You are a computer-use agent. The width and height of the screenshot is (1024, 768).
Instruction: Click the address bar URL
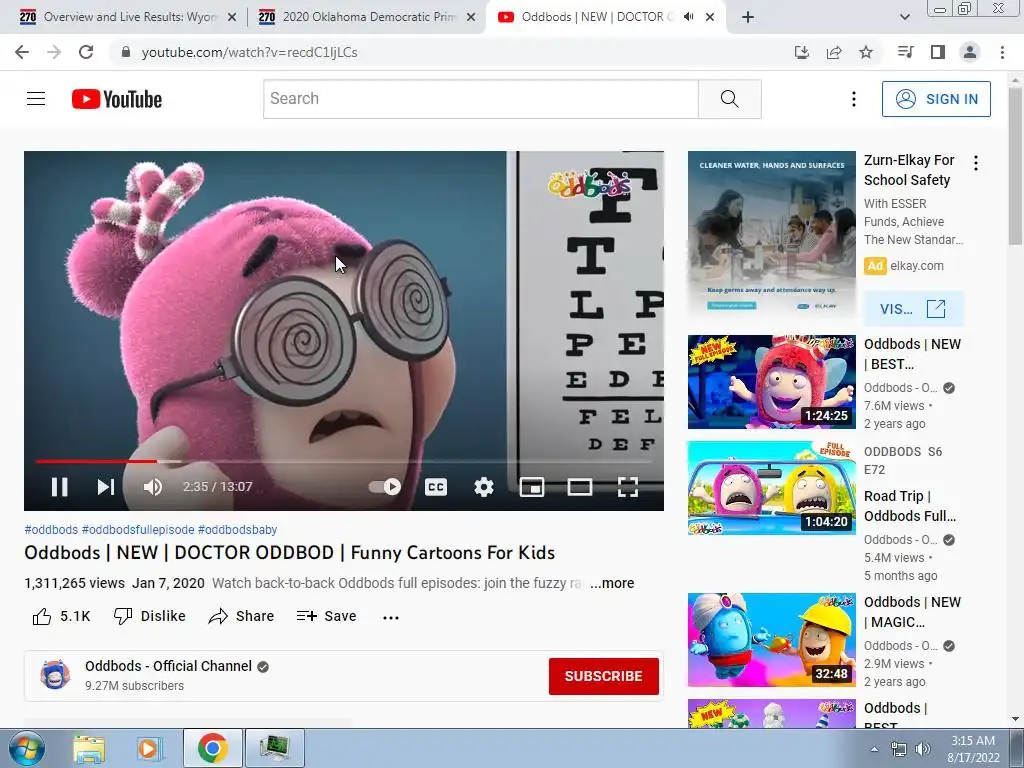point(249,52)
